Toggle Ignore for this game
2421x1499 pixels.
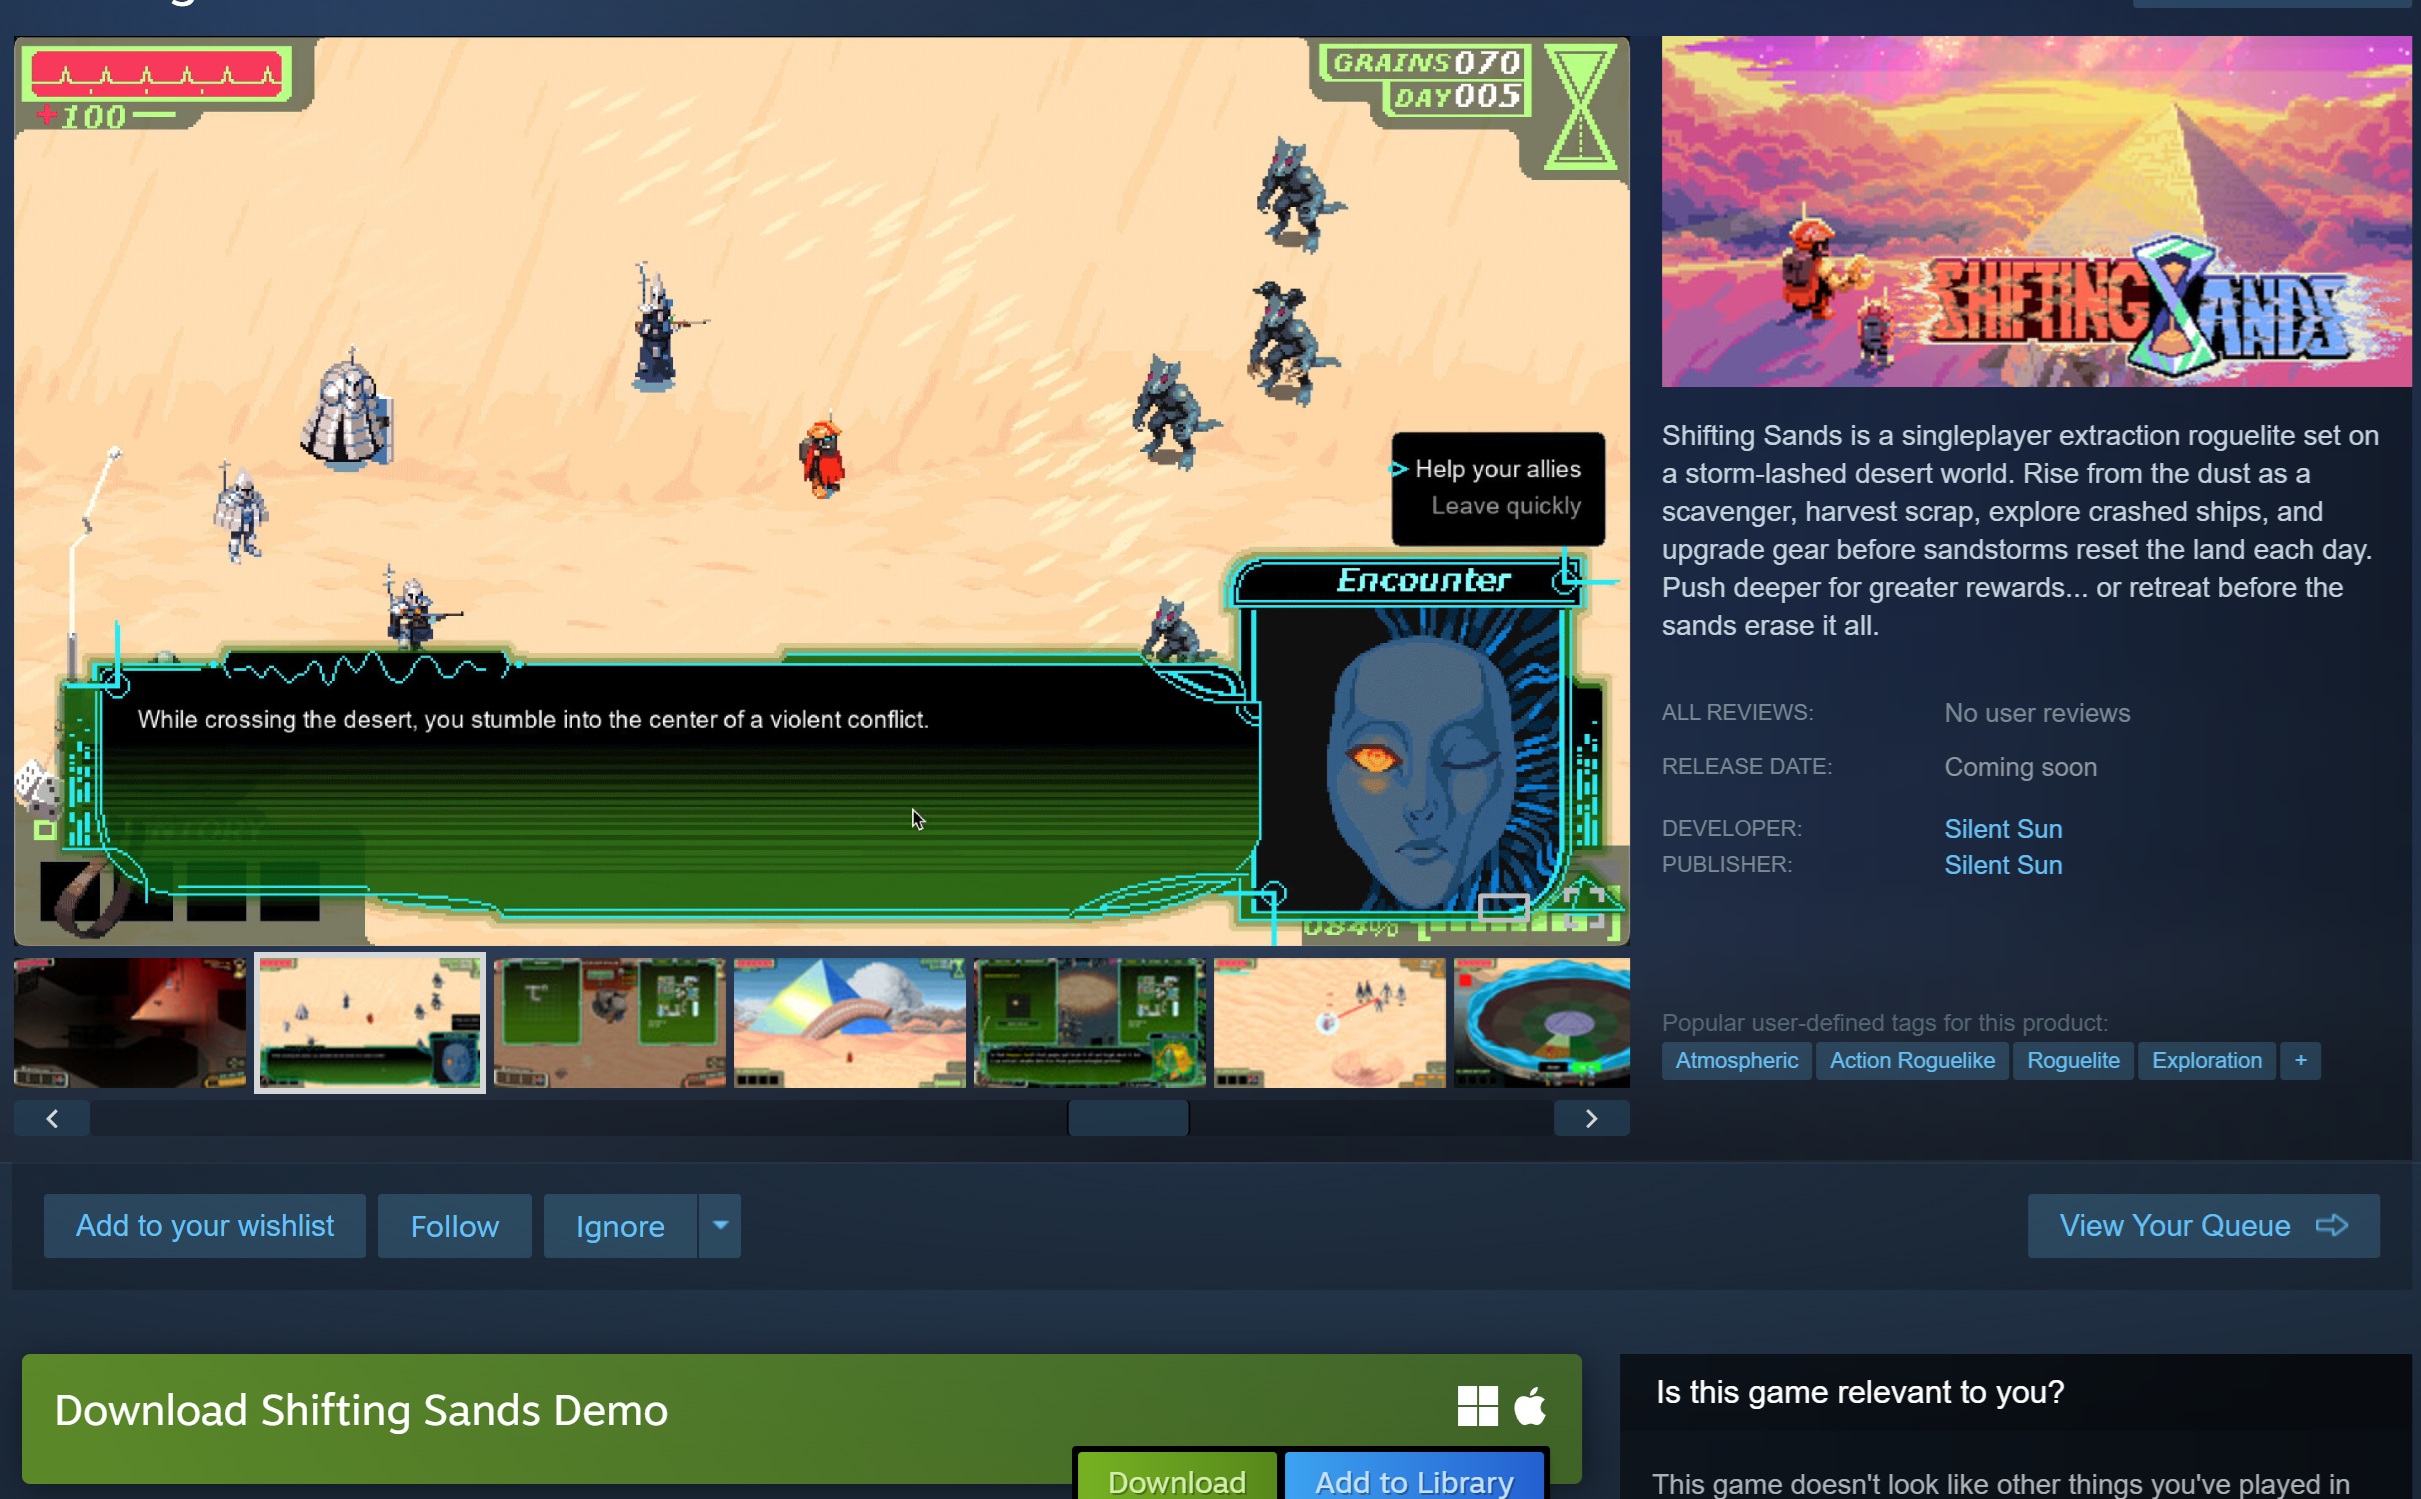pyautogui.click(x=620, y=1225)
